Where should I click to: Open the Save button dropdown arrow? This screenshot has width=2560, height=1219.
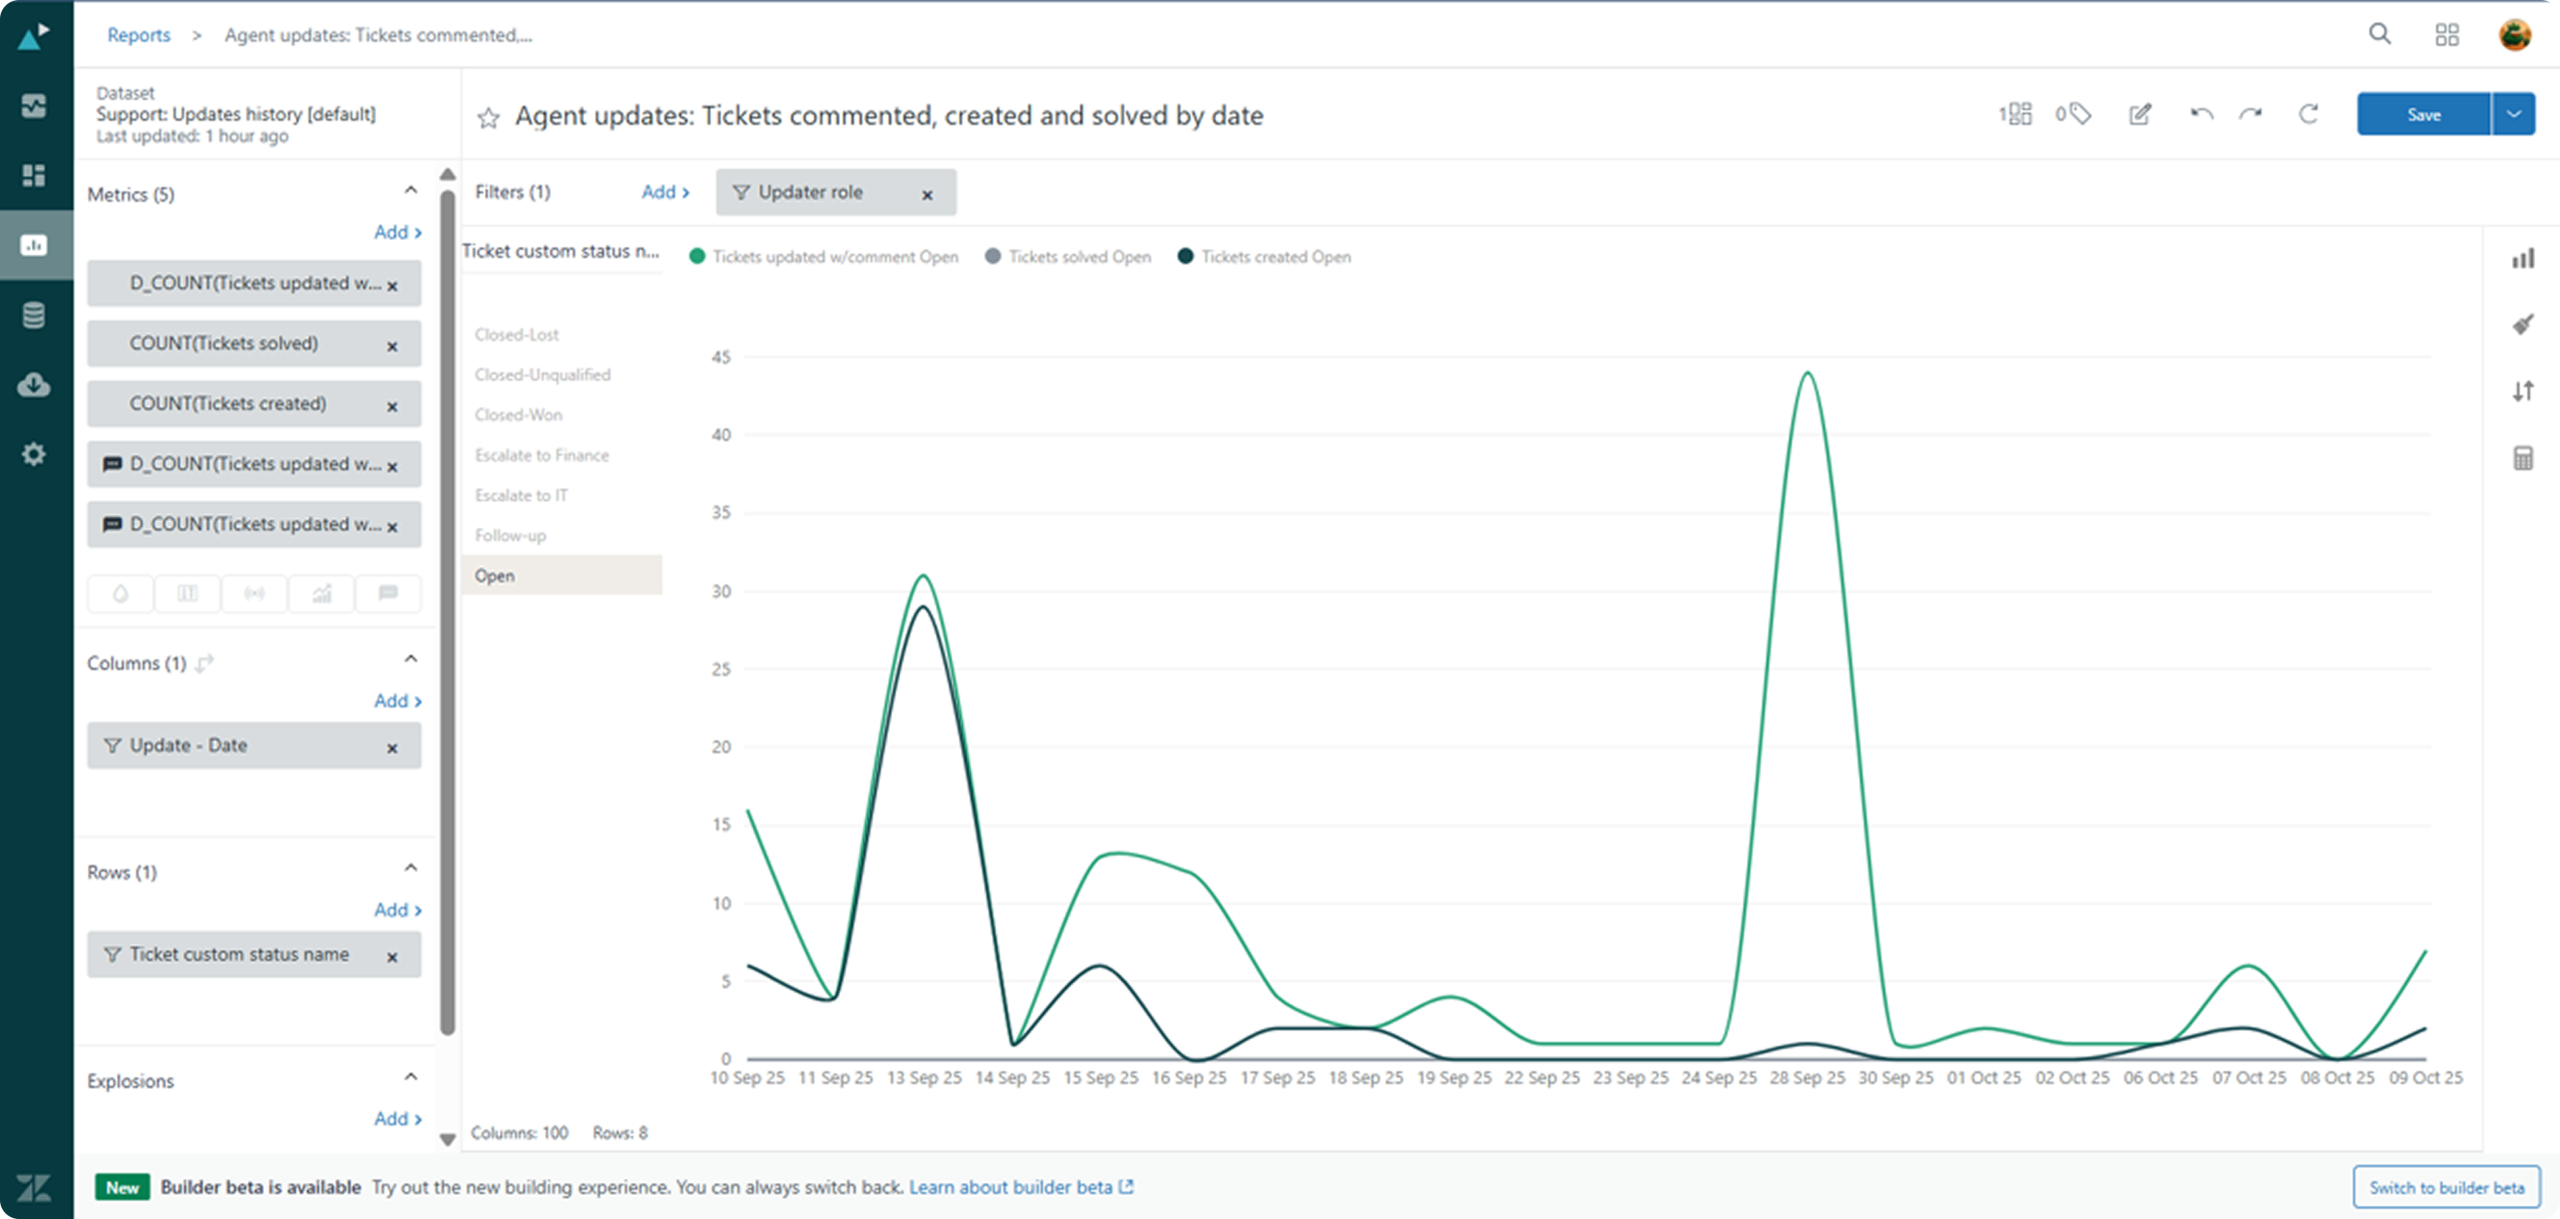point(2513,114)
